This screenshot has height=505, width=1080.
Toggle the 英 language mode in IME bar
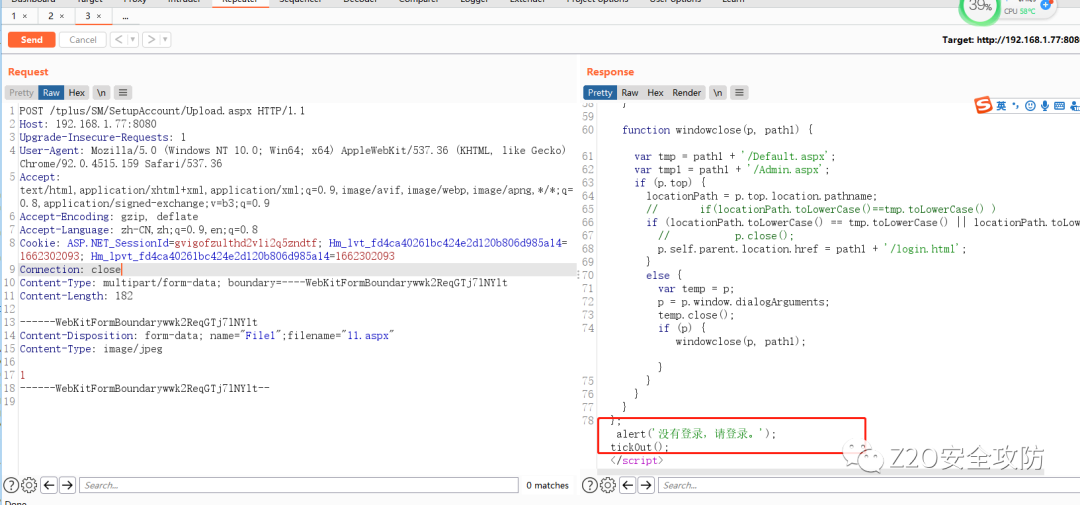pos(1001,105)
